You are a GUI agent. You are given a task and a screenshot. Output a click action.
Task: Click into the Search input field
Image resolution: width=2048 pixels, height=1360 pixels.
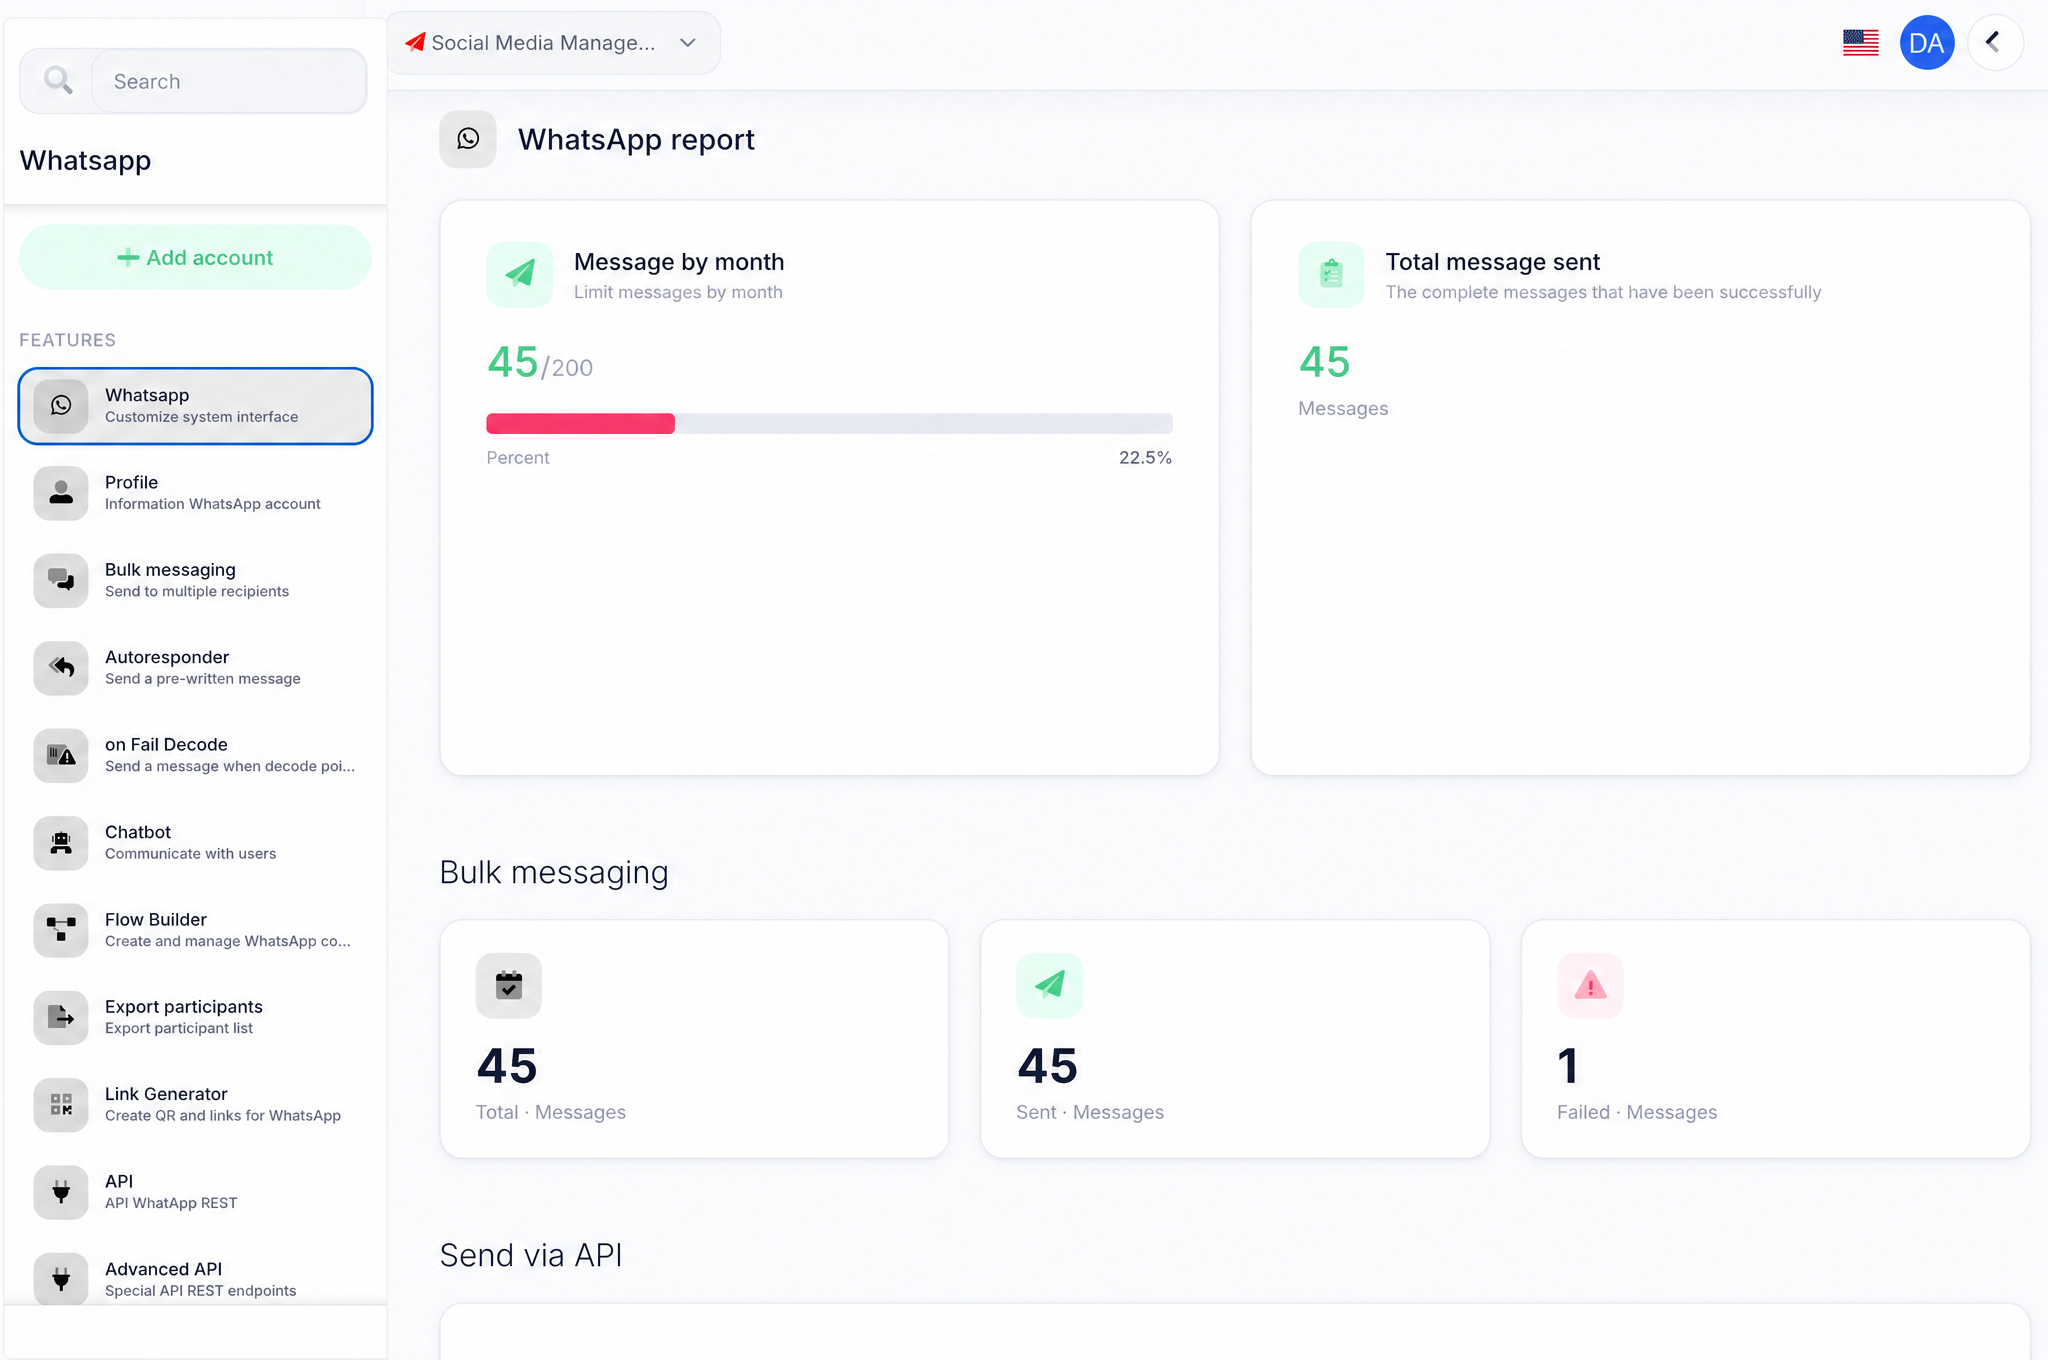click(x=229, y=81)
